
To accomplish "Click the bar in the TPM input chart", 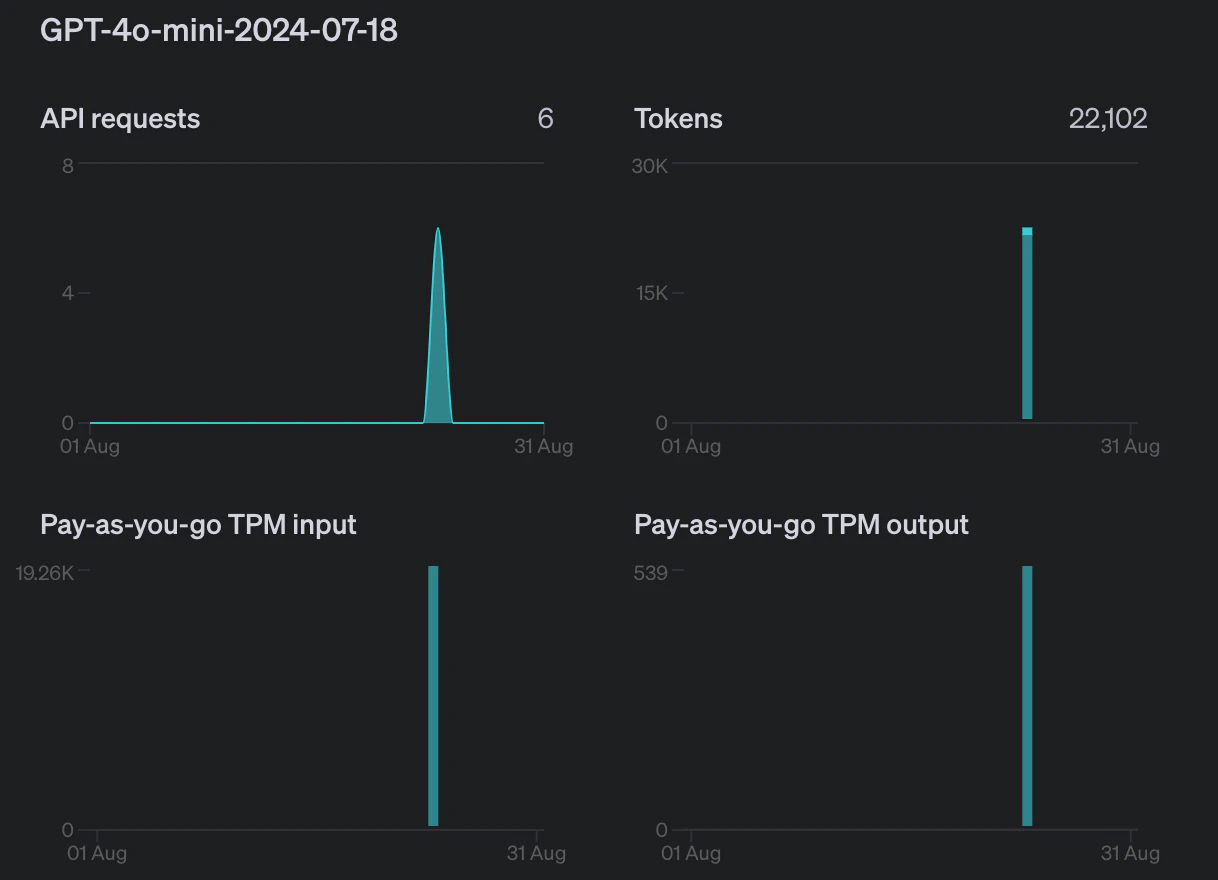I will tap(433, 696).
